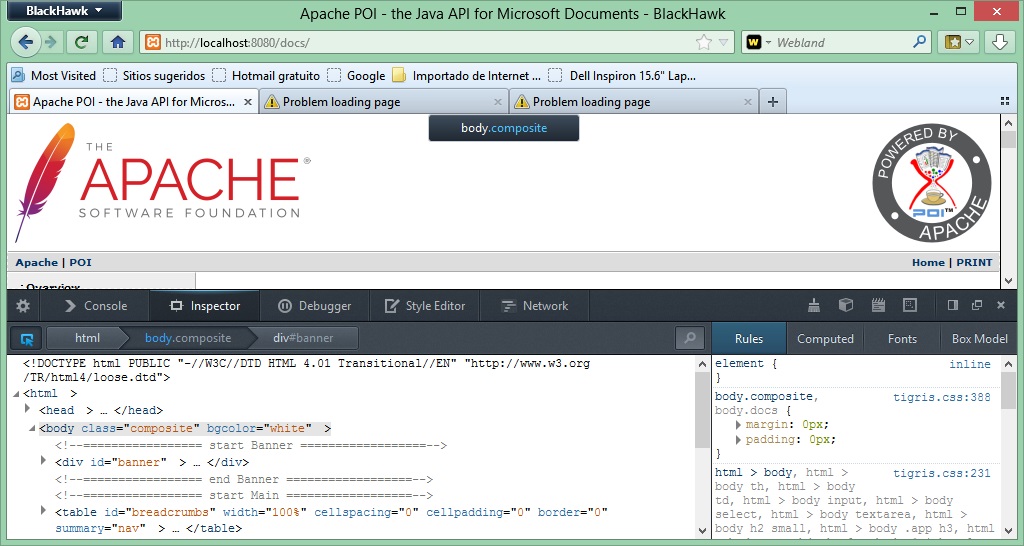Show the Box Model sidebar tab

pyautogui.click(x=979, y=339)
